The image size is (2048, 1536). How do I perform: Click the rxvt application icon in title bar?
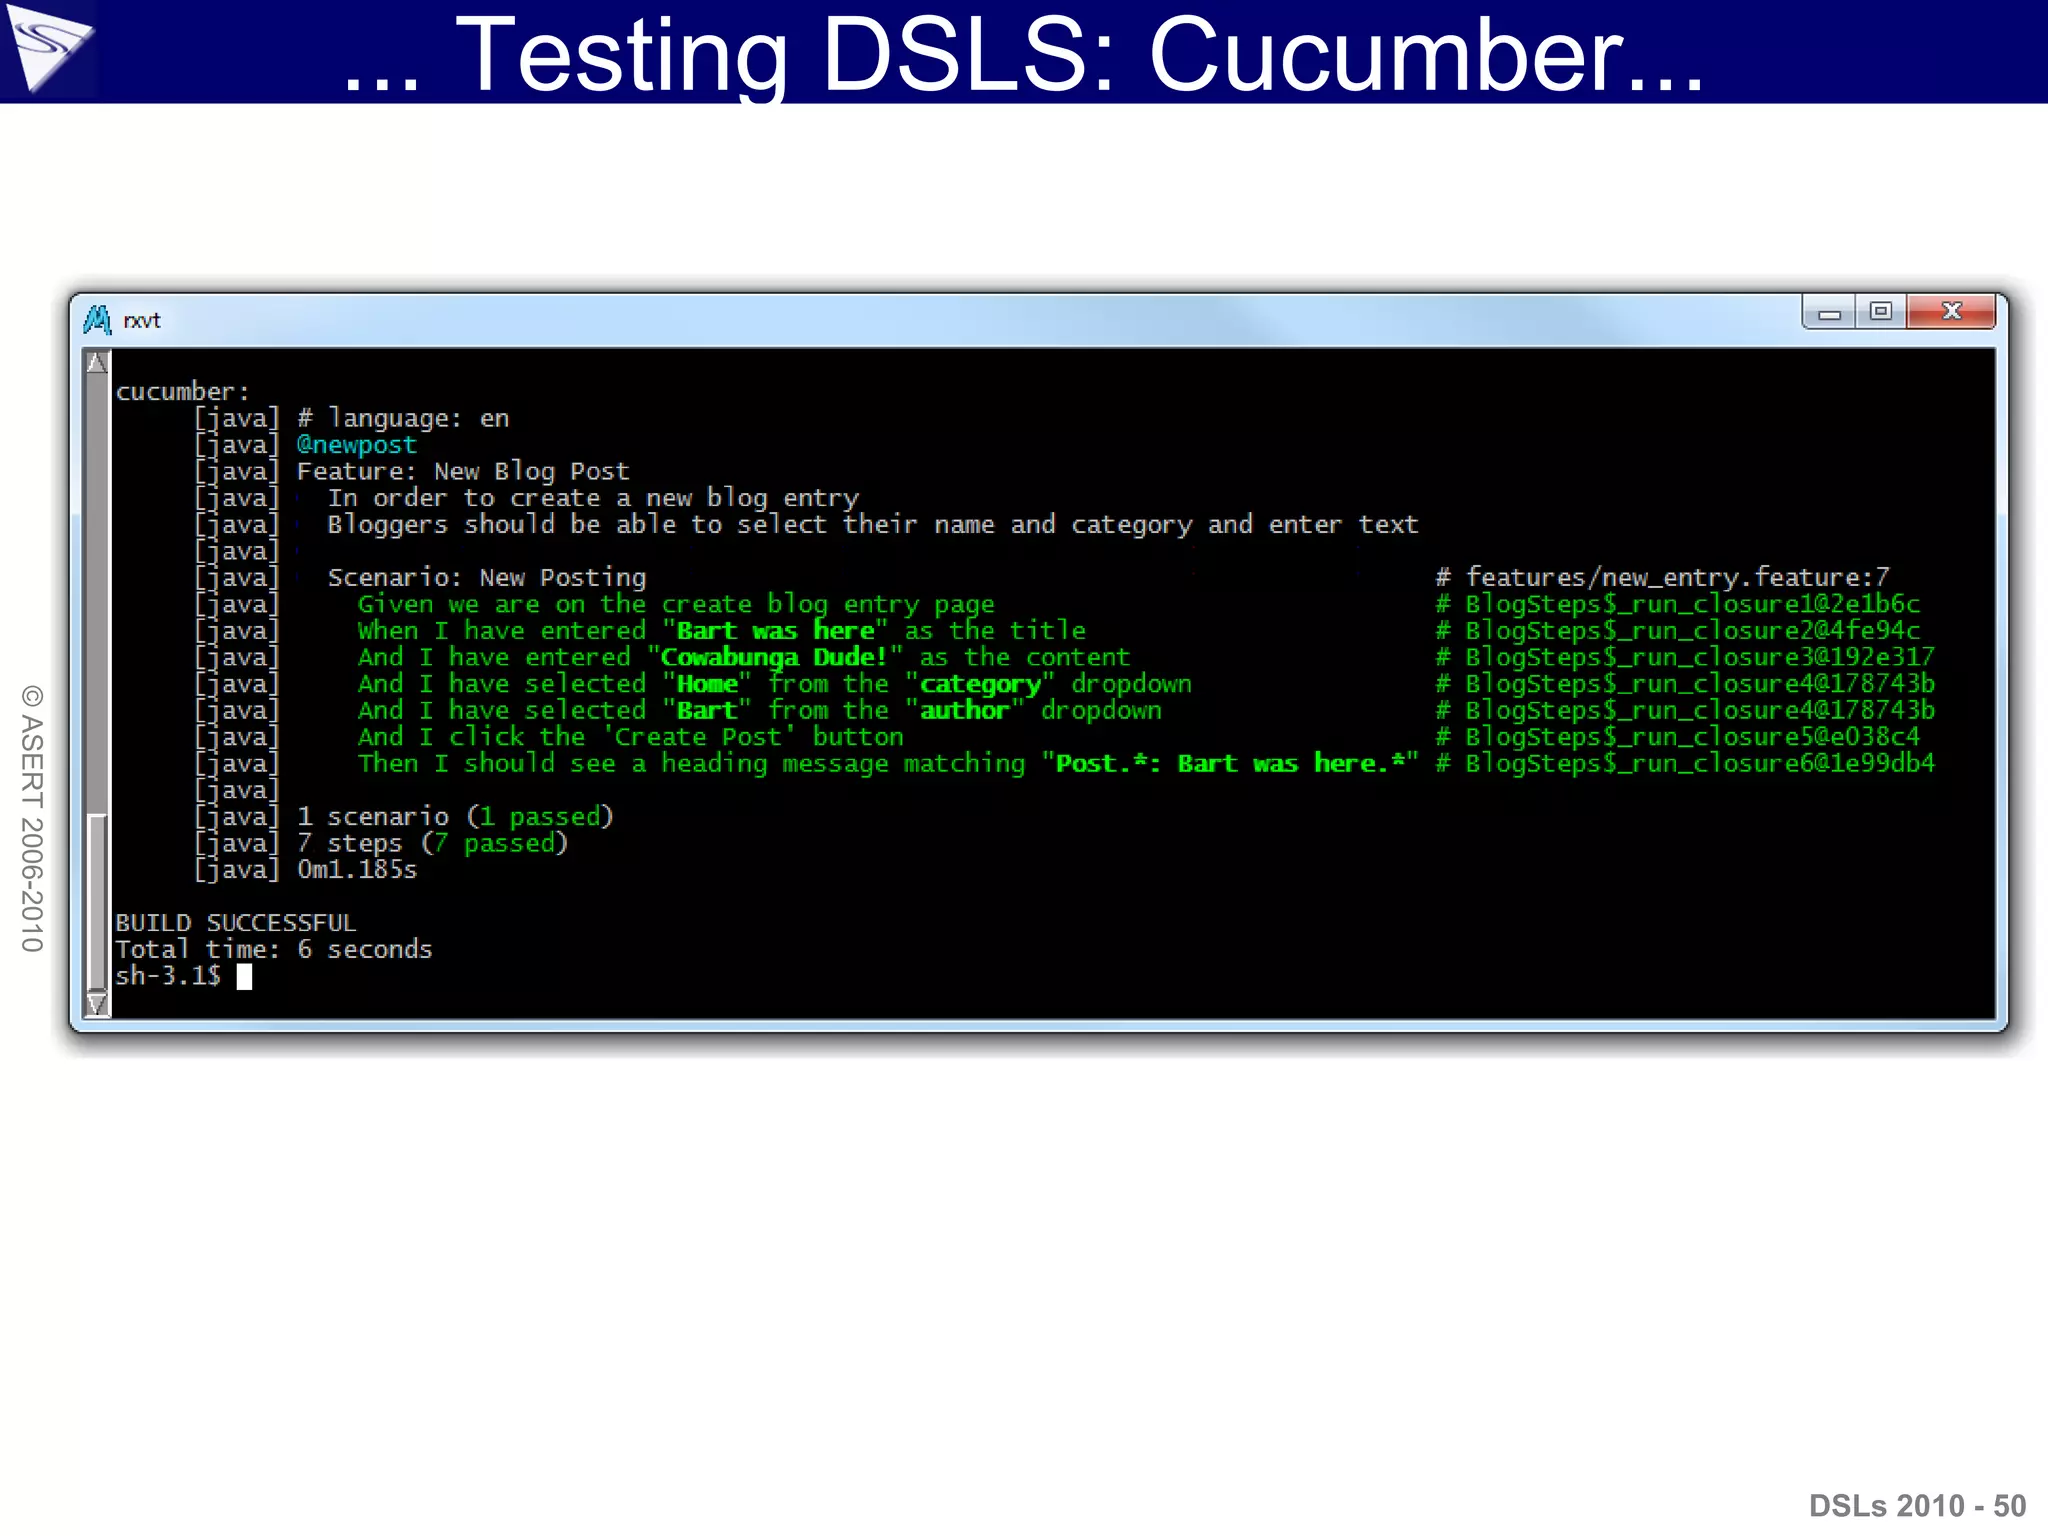tap(97, 320)
